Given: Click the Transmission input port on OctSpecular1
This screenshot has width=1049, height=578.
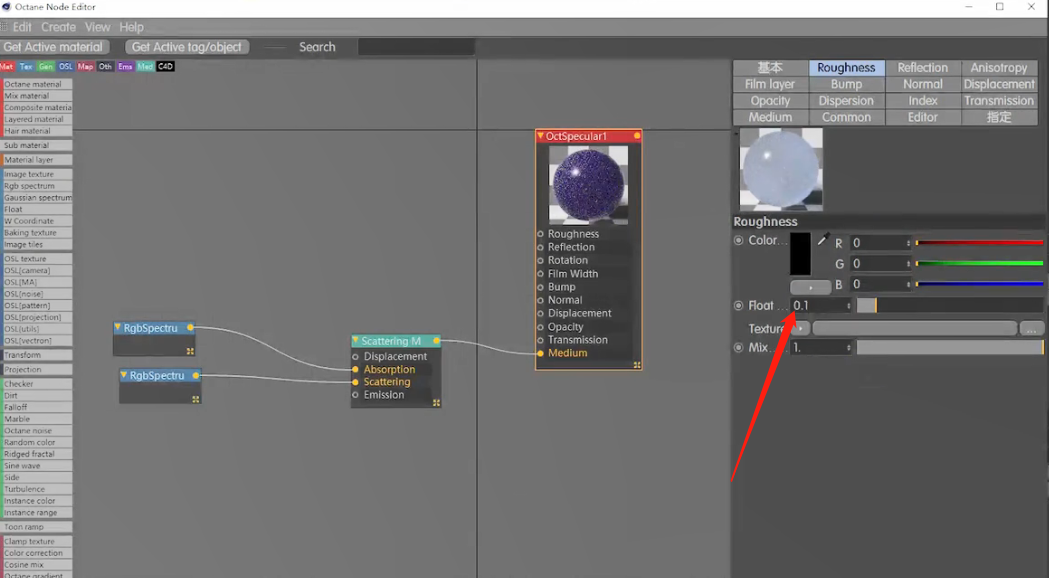Looking at the screenshot, I should (541, 340).
